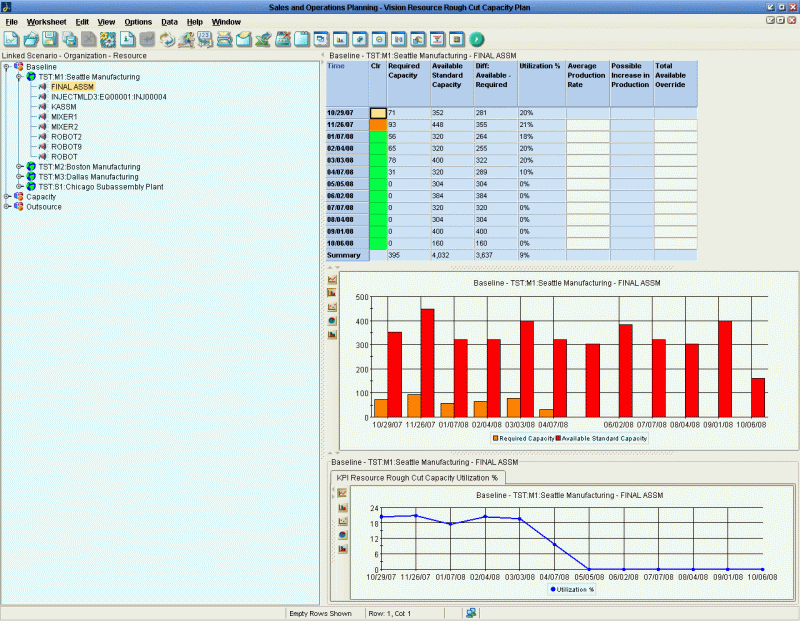Click the Utilization % column header
The width and height of the screenshot is (800, 621).
coord(542,84)
